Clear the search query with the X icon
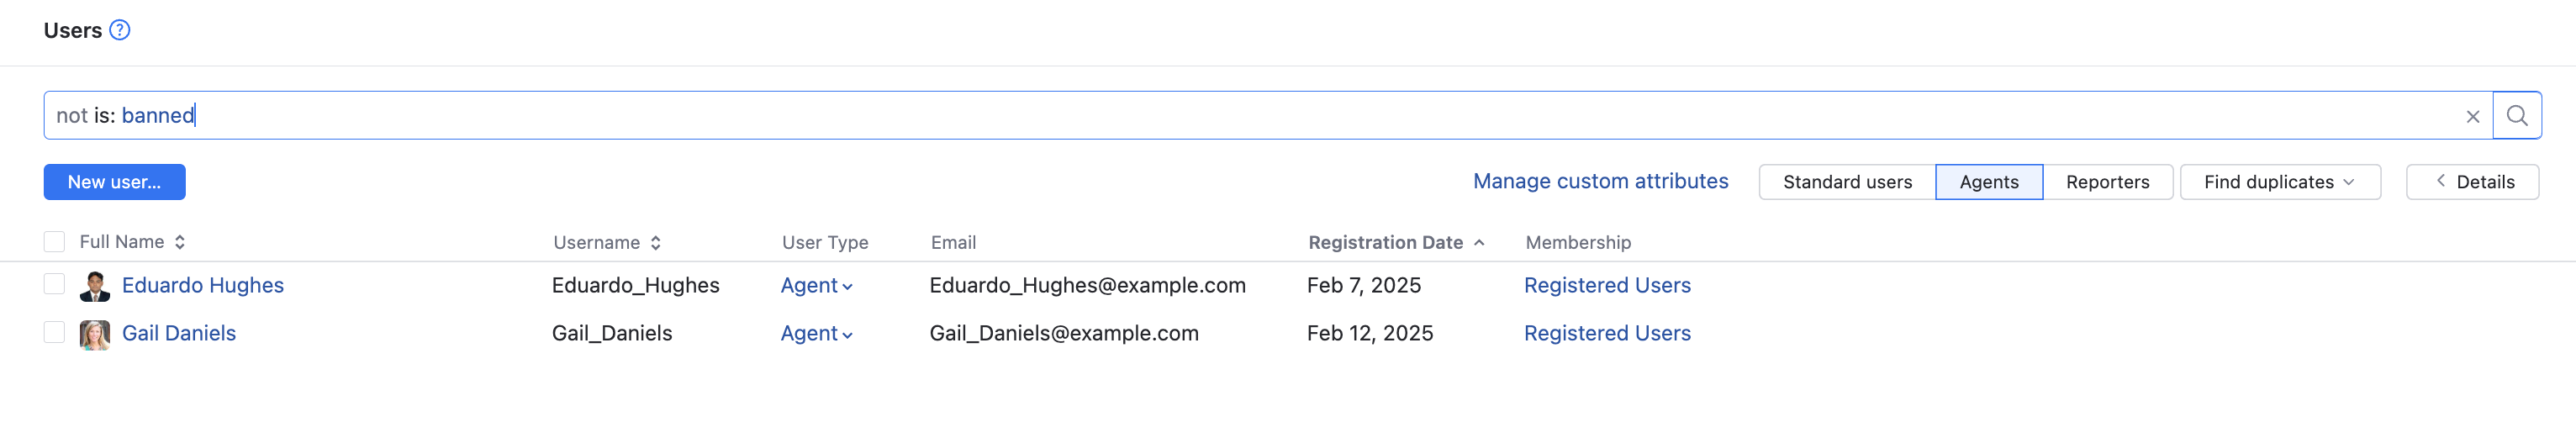2576x422 pixels. pyautogui.click(x=2472, y=116)
